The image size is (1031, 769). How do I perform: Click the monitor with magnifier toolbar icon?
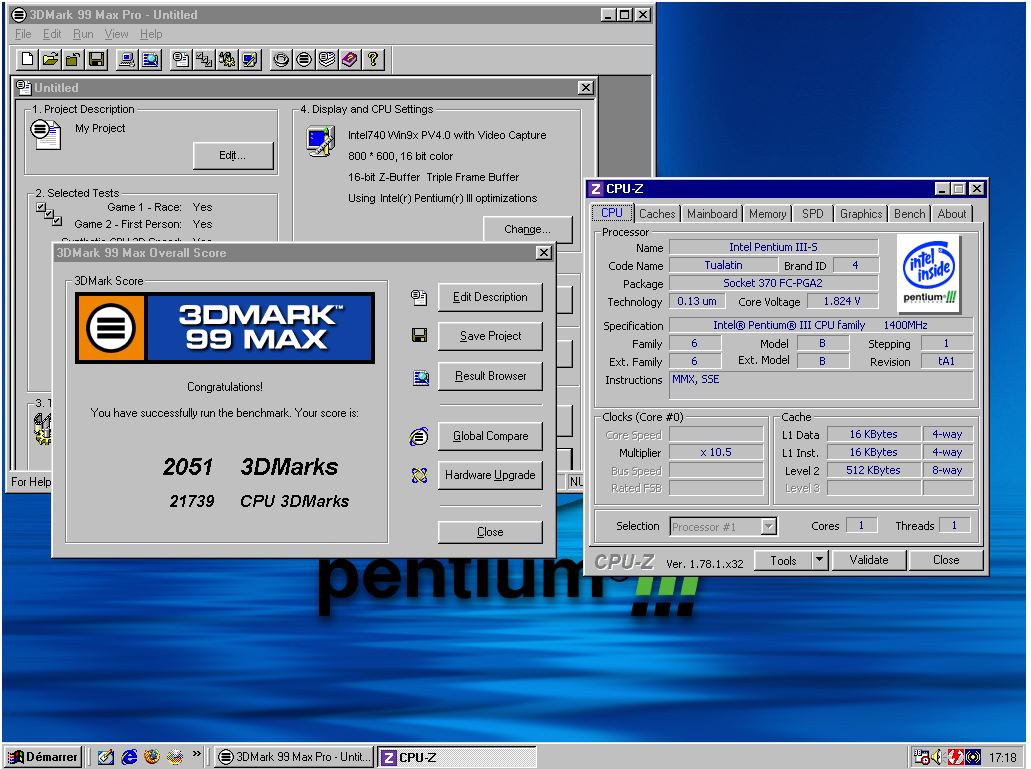point(150,60)
